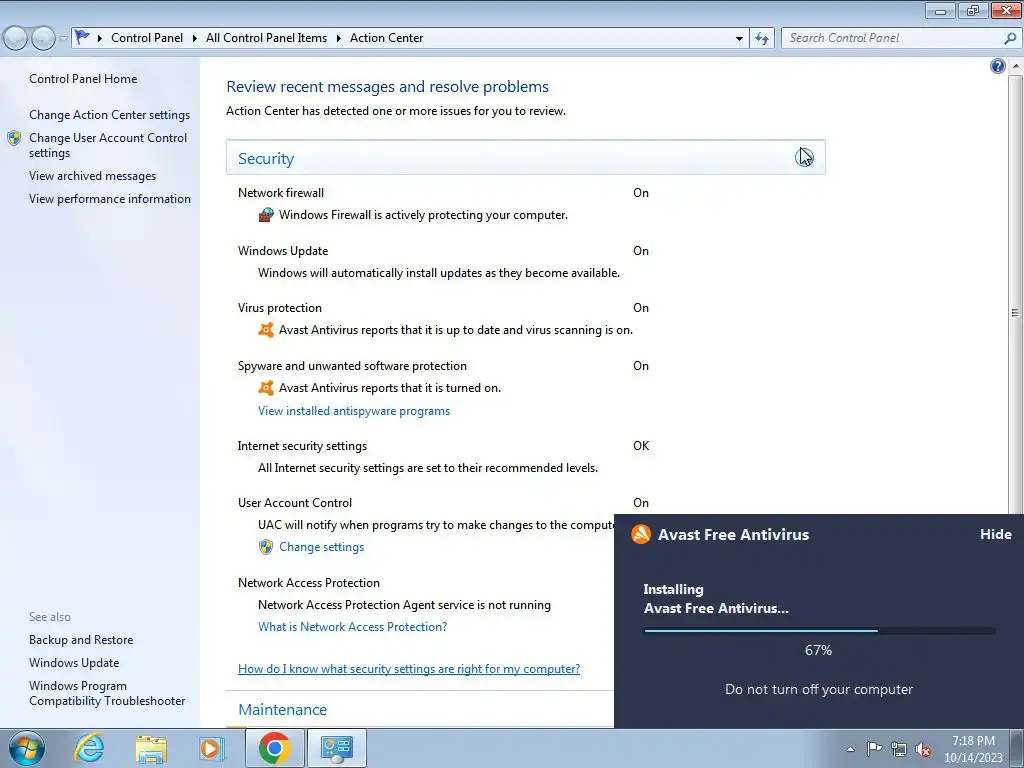Open View installed antispyware programs link

354,411
